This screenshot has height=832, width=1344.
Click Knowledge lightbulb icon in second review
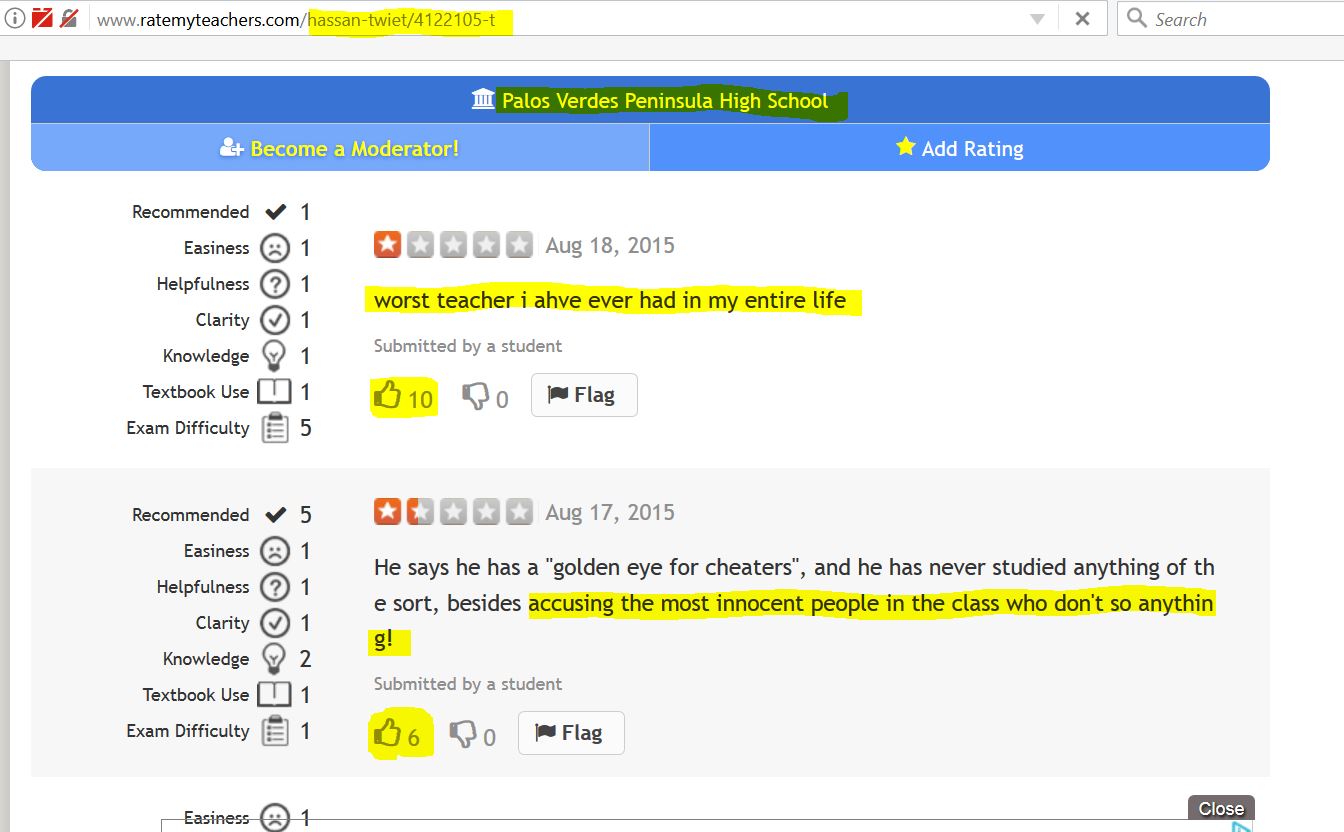[273, 659]
